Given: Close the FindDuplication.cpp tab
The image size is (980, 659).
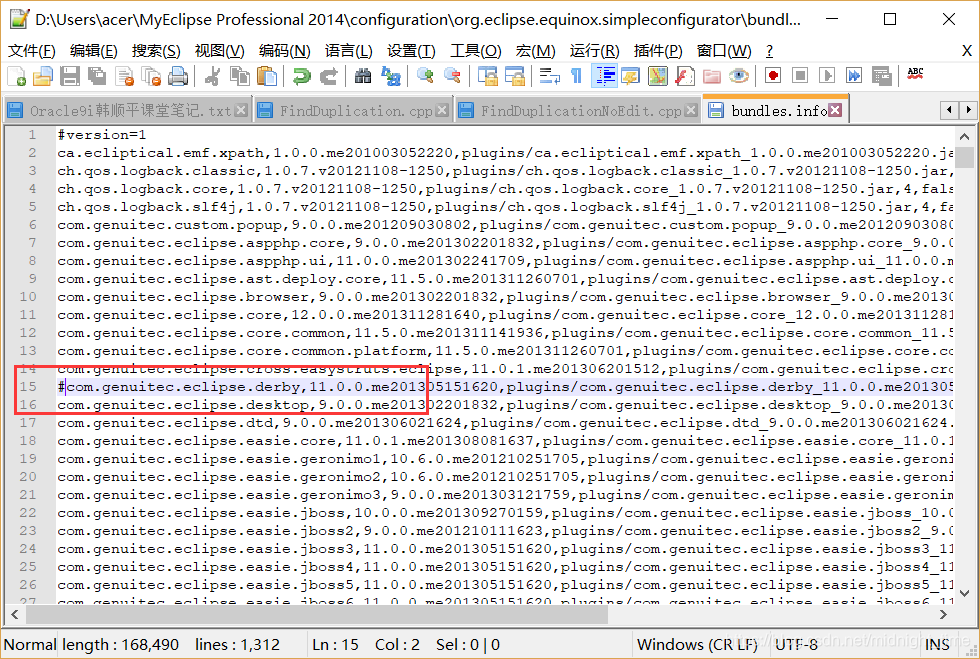Looking at the screenshot, I should coord(442,111).
